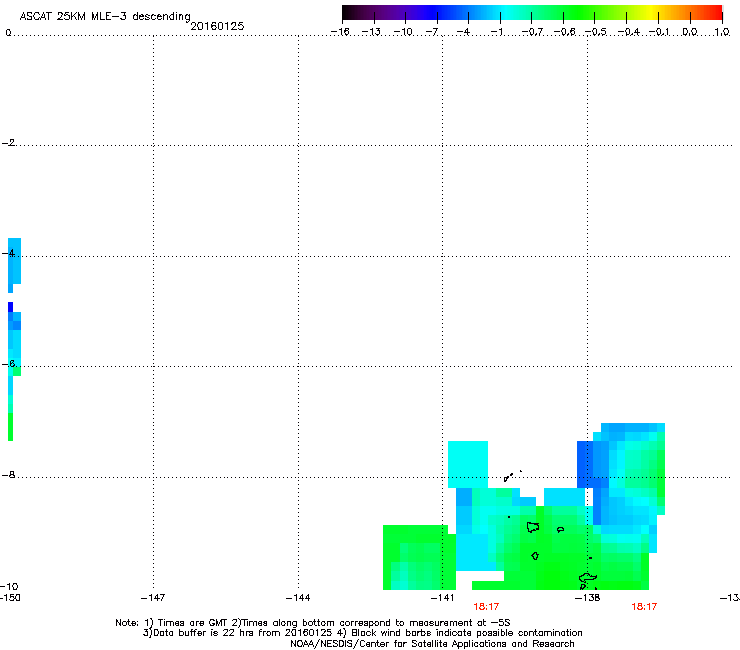The image size is (740, 650).
Task: Select the "-6" latitude axis label
Action: 8,363
